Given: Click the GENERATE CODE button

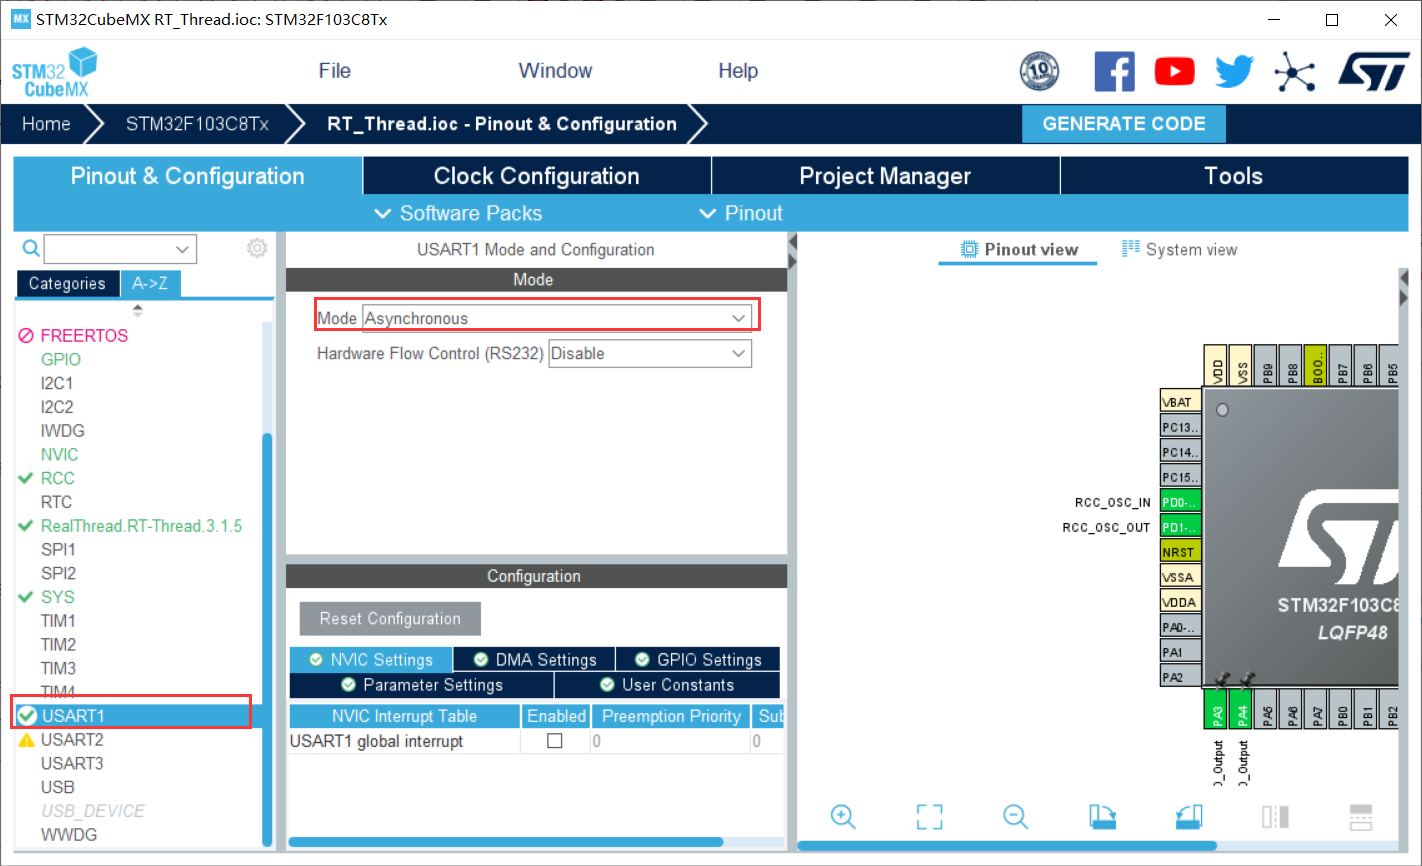Looking at the screenshot, I should point(1124,124).
